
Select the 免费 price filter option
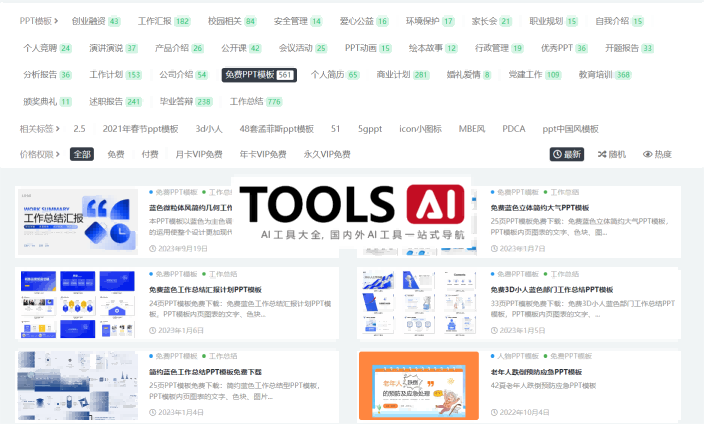[116, 154]
